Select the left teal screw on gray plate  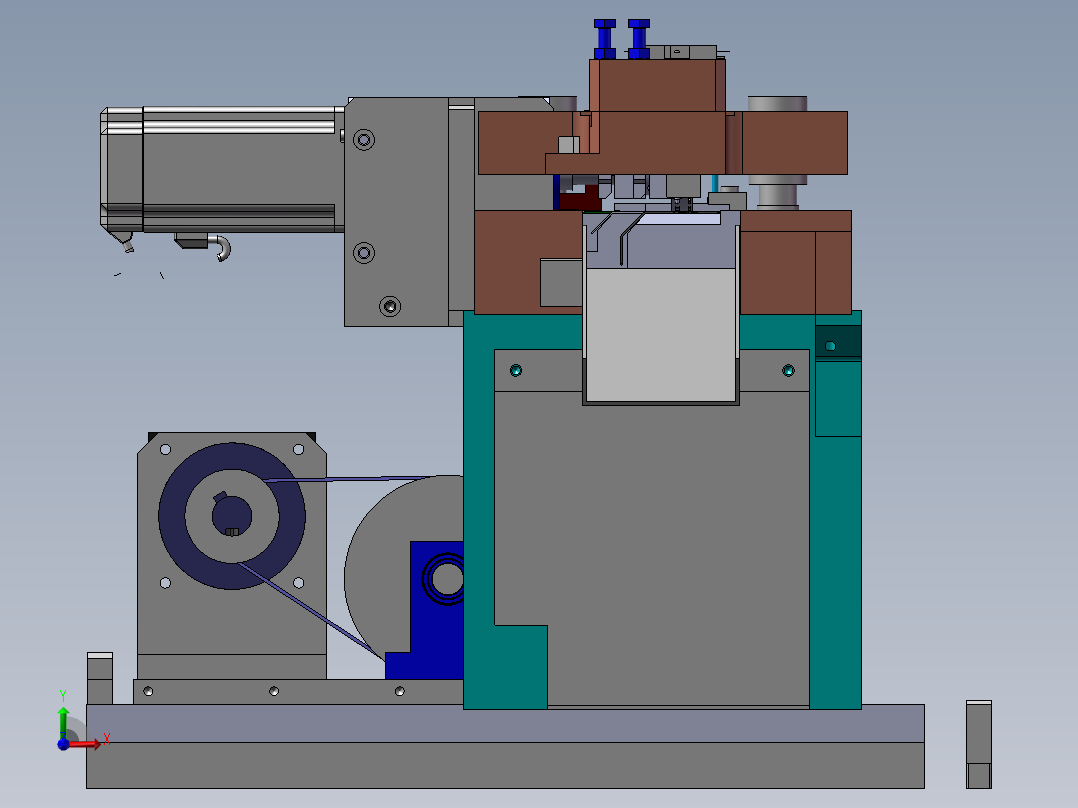click(516, 371)
